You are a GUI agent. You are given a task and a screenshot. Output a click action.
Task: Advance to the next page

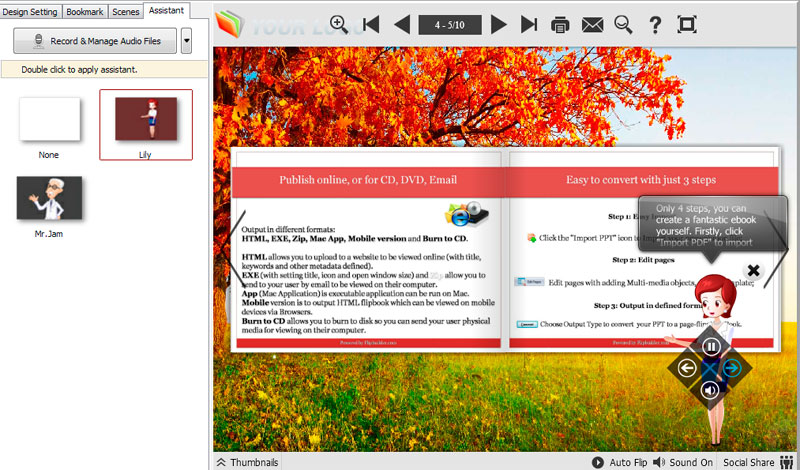tap(499, 24)
